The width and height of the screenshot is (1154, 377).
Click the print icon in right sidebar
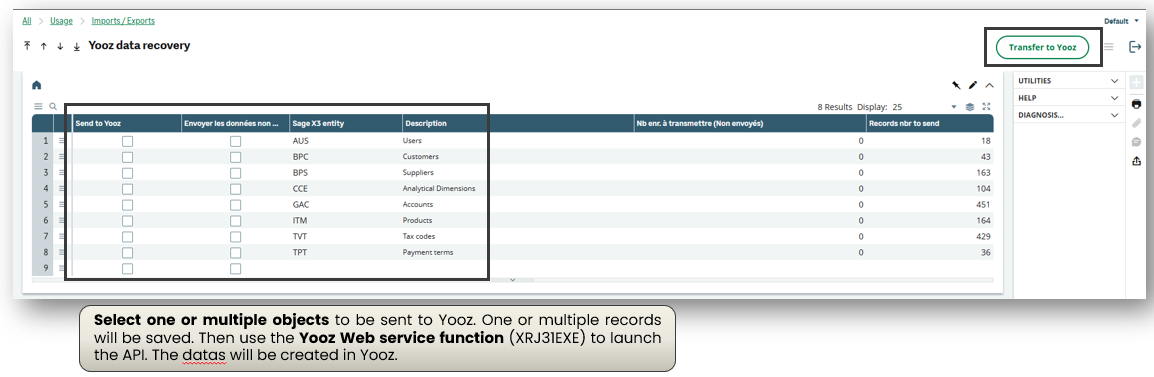point(1136,104)
